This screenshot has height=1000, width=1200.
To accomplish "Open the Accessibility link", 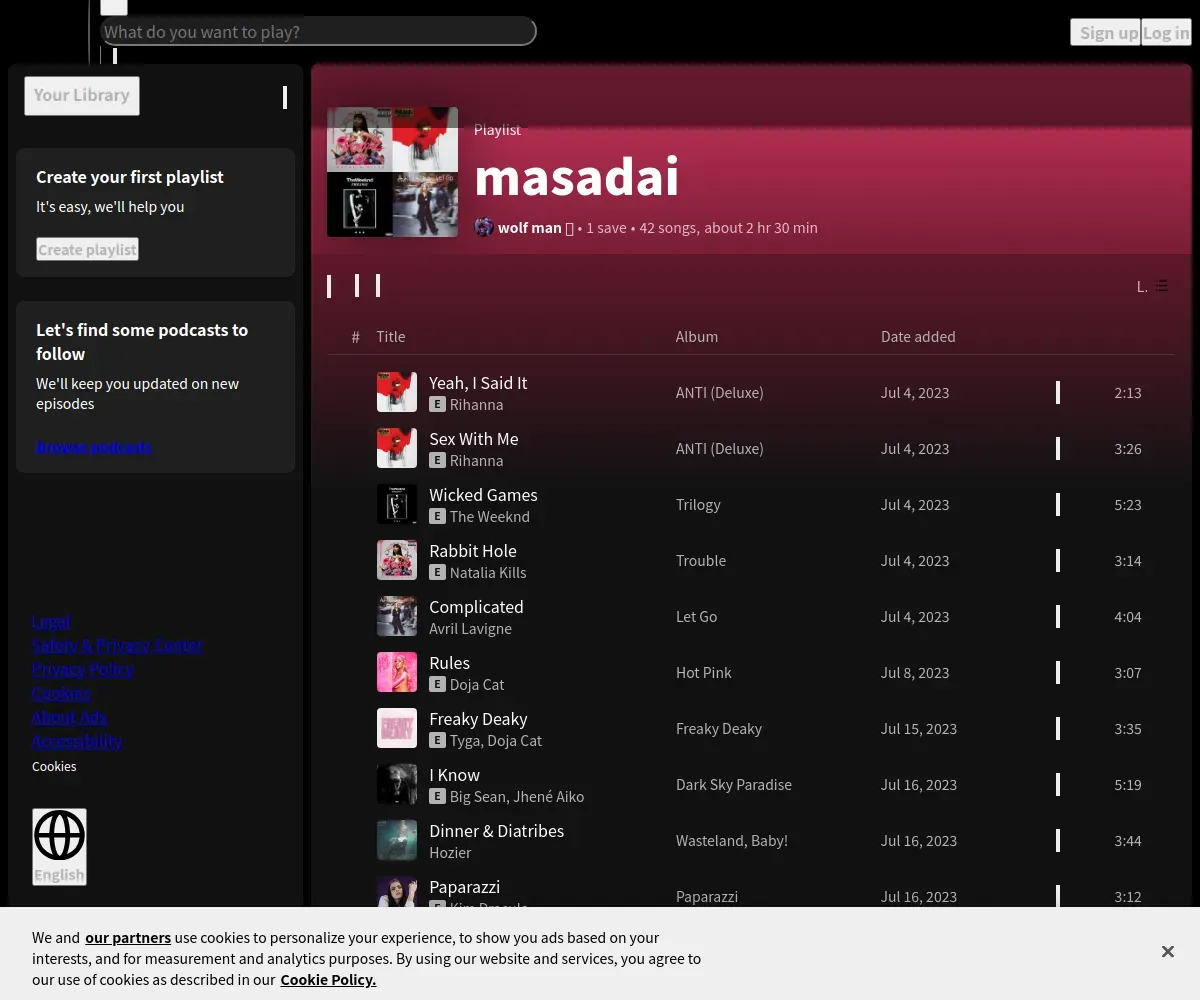I will pos(77,741).
